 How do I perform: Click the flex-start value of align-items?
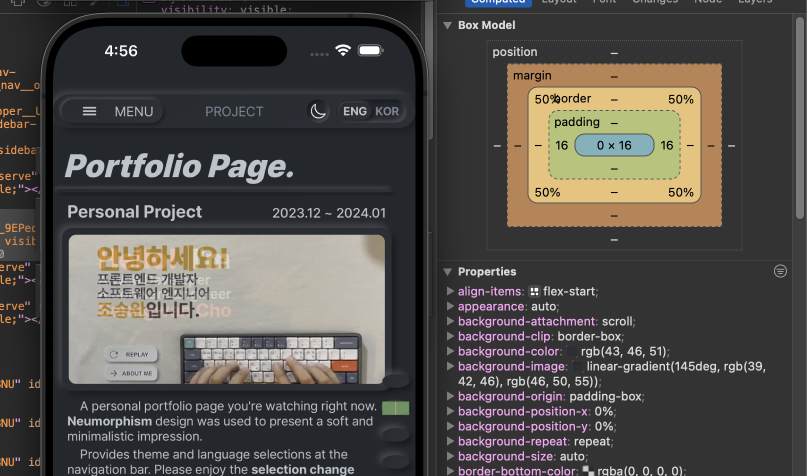tap(569, 291)
